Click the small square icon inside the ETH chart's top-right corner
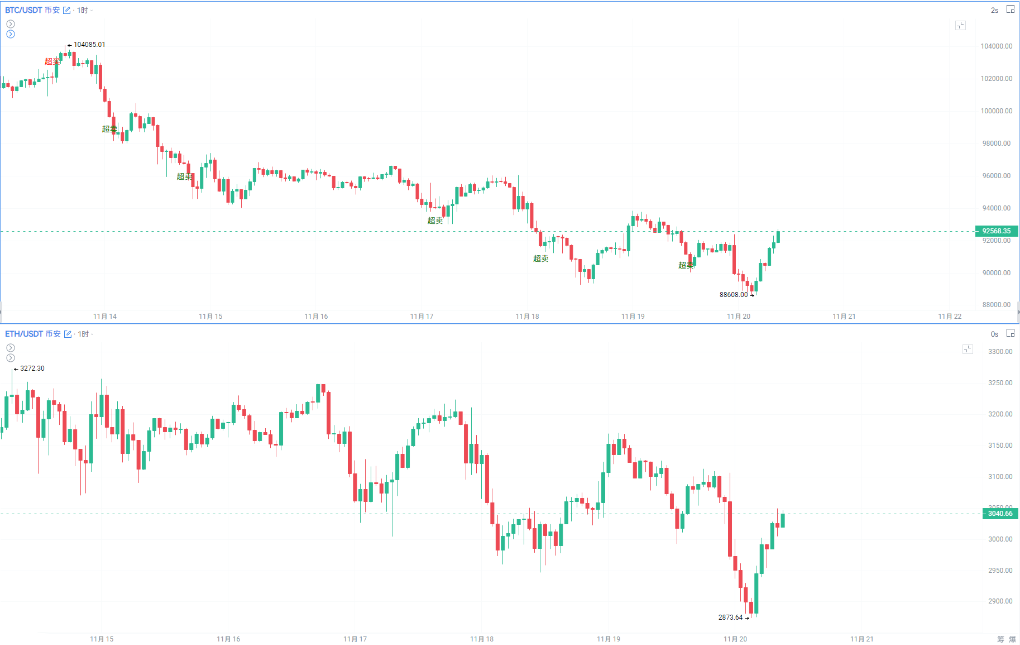The image size is (1020, 645). pos(967,349)
